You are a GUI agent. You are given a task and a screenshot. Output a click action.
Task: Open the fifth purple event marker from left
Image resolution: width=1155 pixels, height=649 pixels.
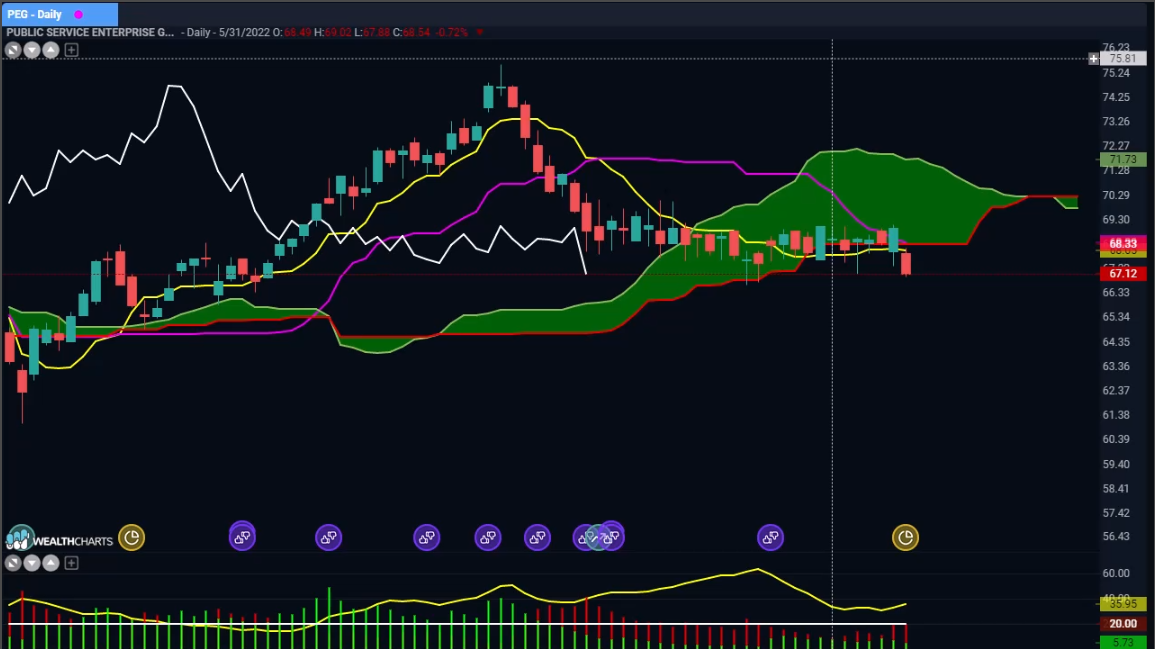tap(537, 538)
